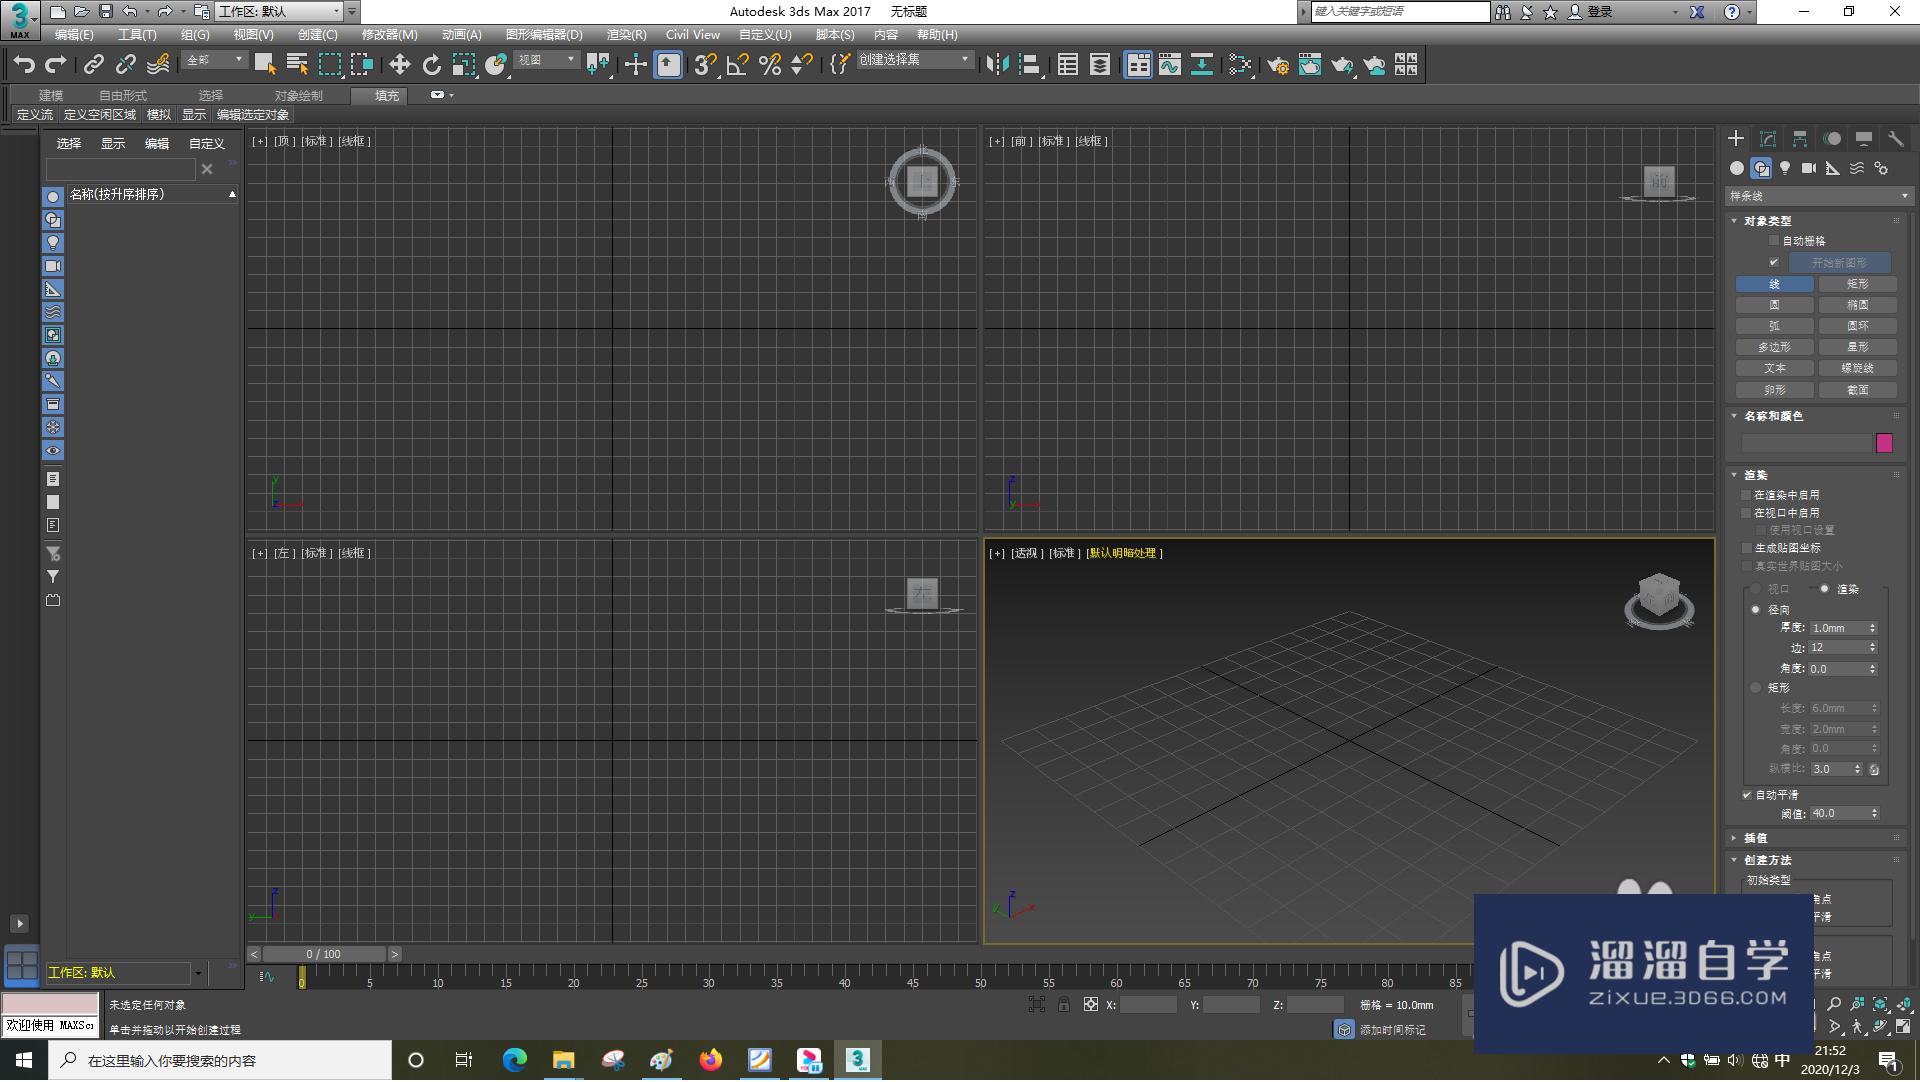Toggle the 3D Snaps icon

705,65
